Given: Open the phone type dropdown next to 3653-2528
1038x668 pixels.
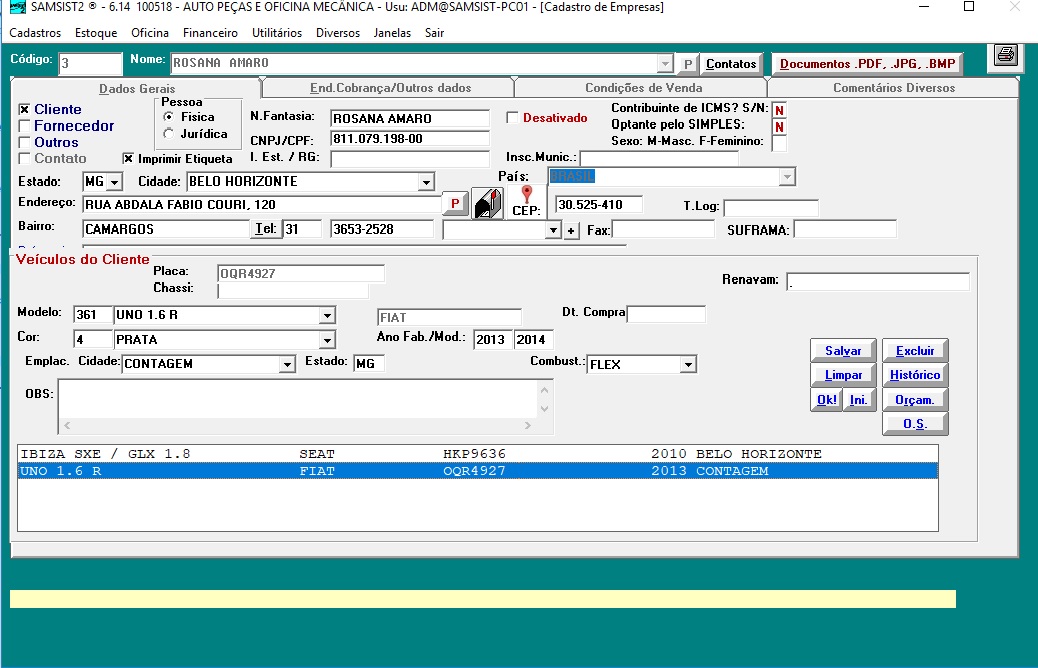Looking at the screenshot, I should pyautogui.click(x=553, y=230).
